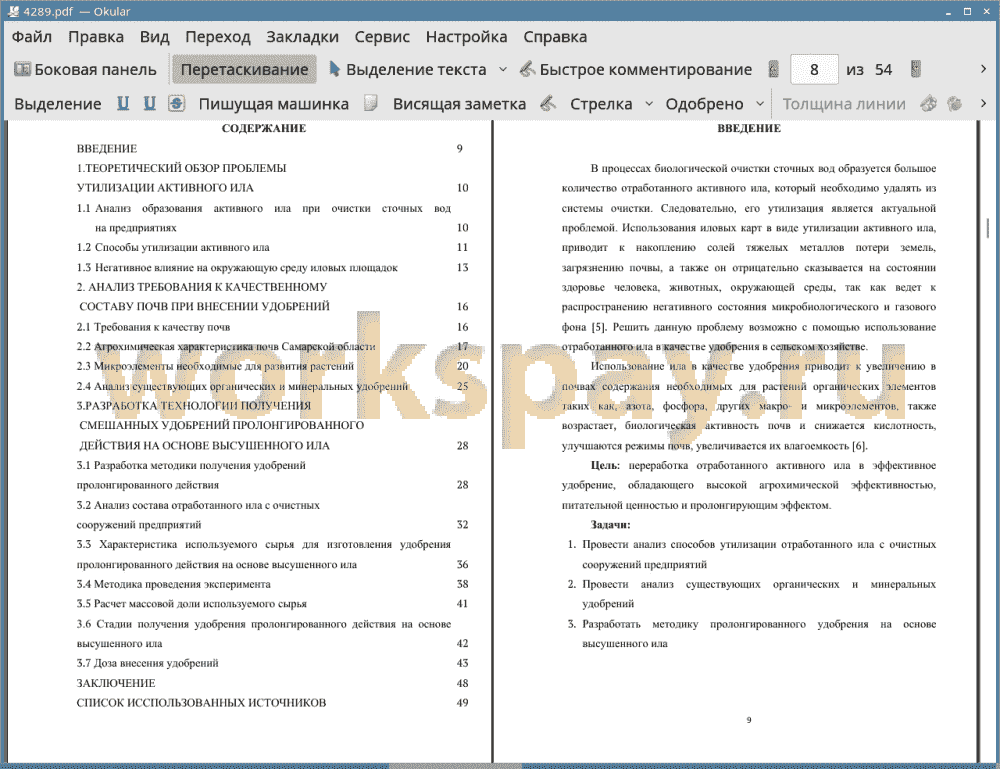Click contents entry 'ЗАКЛЮЧЕНИЕ'
Image resolution: width=1000 pixels, height=769 pixels.
pos(116,683)
